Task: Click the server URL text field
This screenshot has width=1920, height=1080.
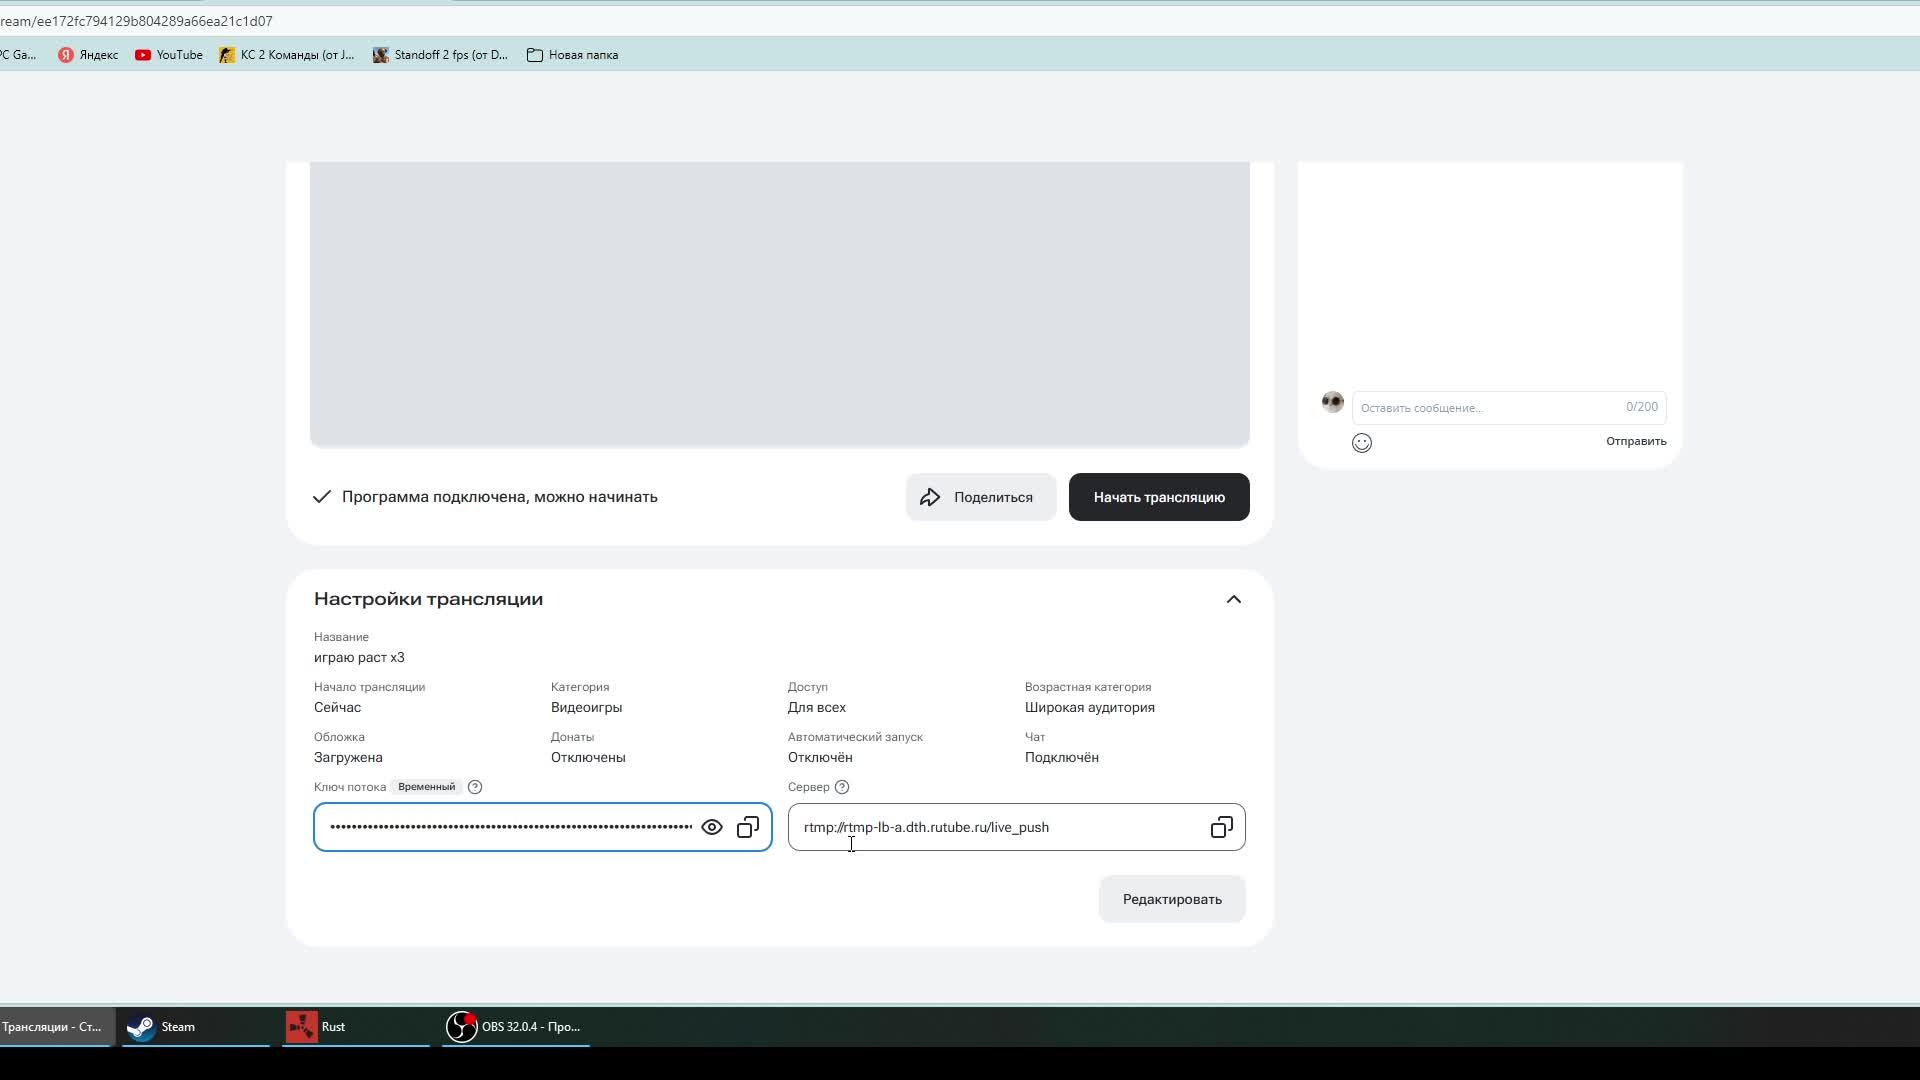Action: pos(995,827)
